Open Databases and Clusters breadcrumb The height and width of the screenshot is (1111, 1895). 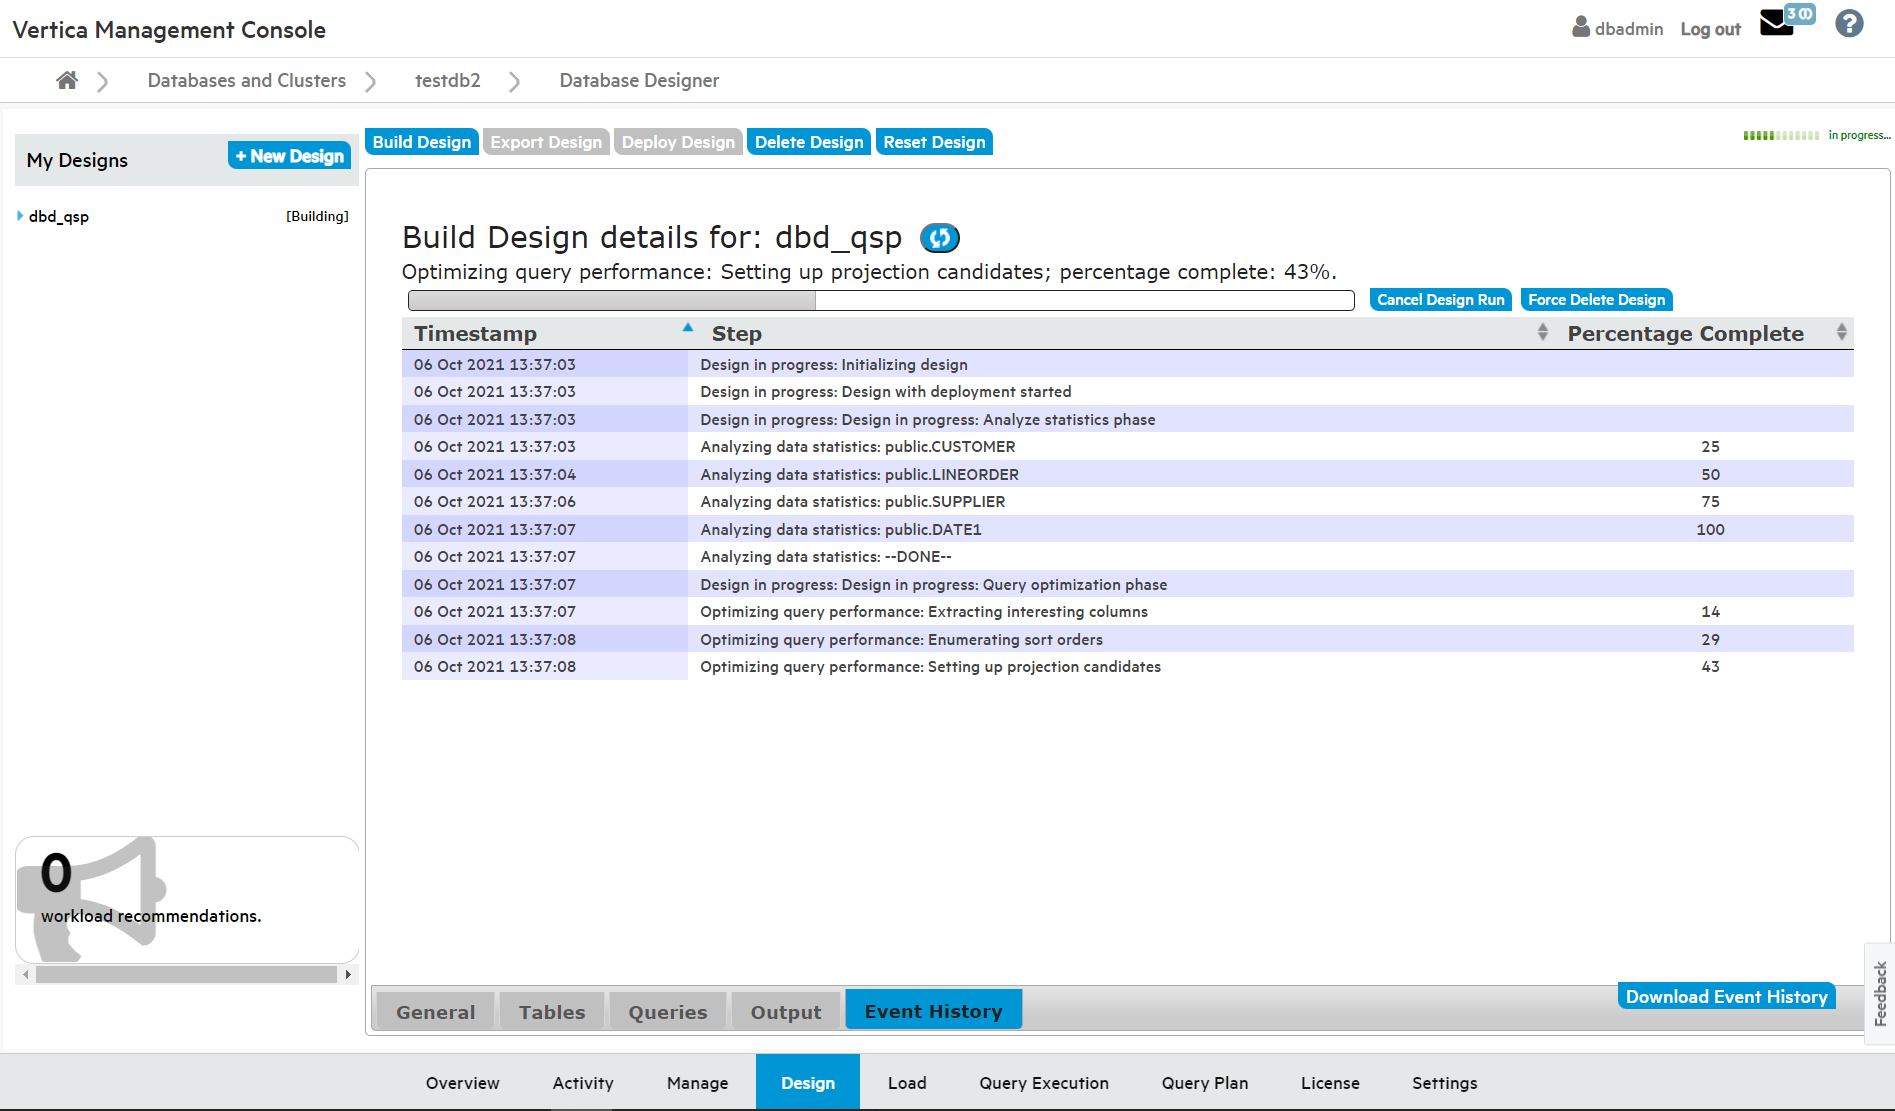tap(247, 80)
